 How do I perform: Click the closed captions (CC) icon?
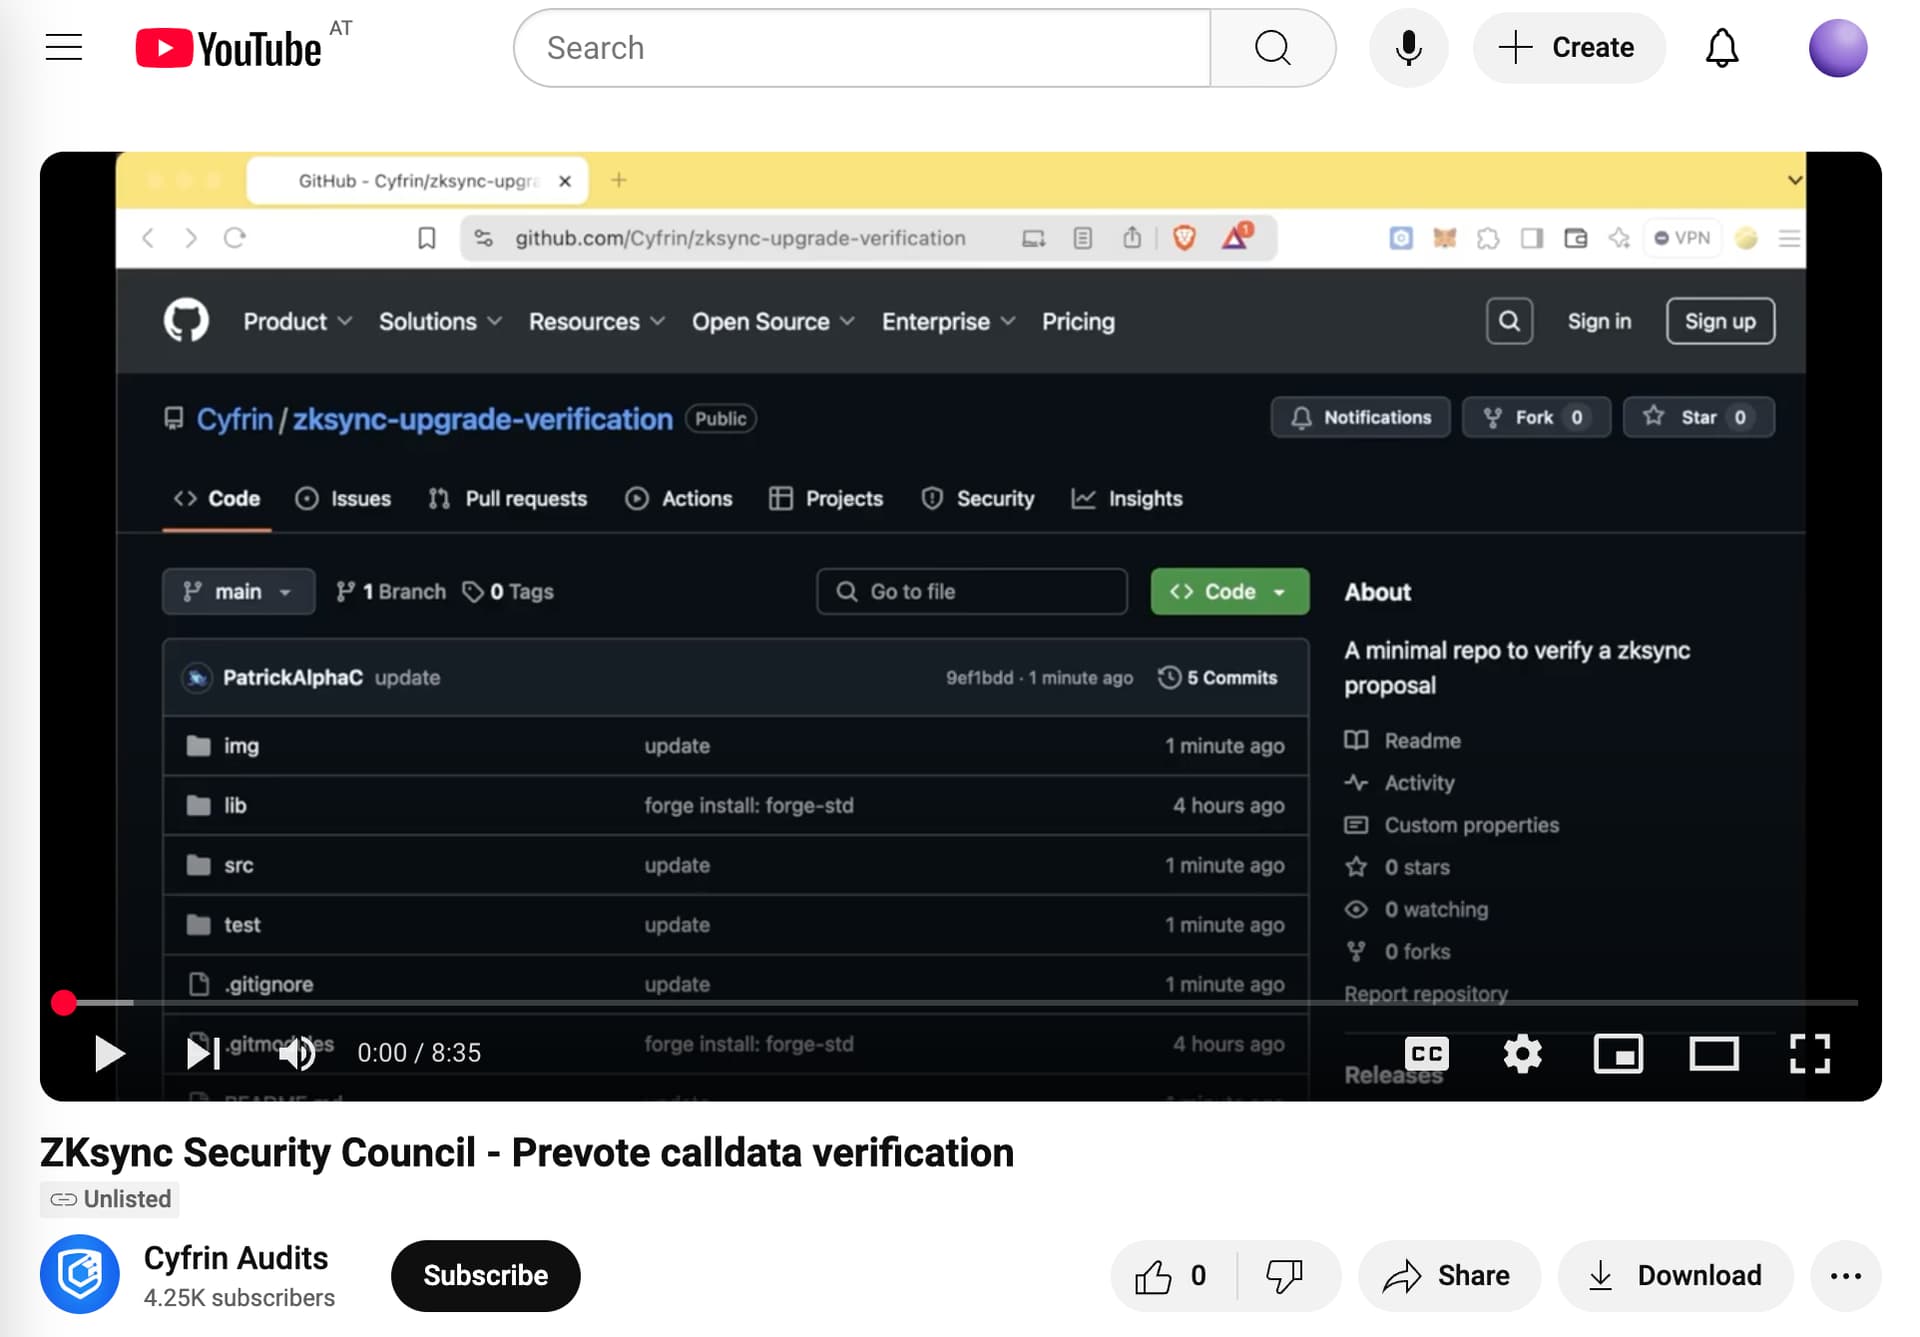[1427, 1052]
